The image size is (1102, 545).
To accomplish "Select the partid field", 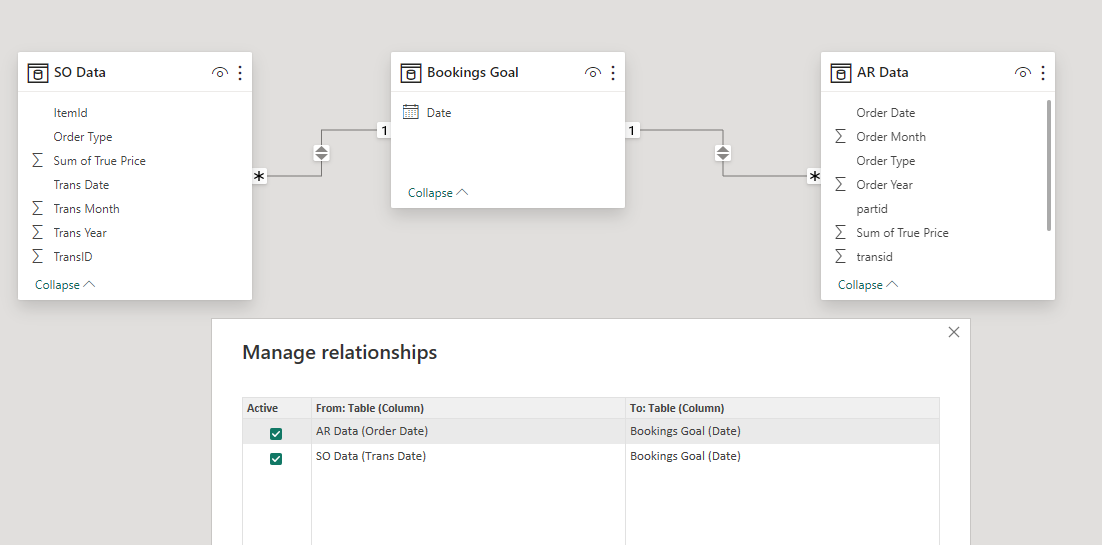I will [872, 208].
